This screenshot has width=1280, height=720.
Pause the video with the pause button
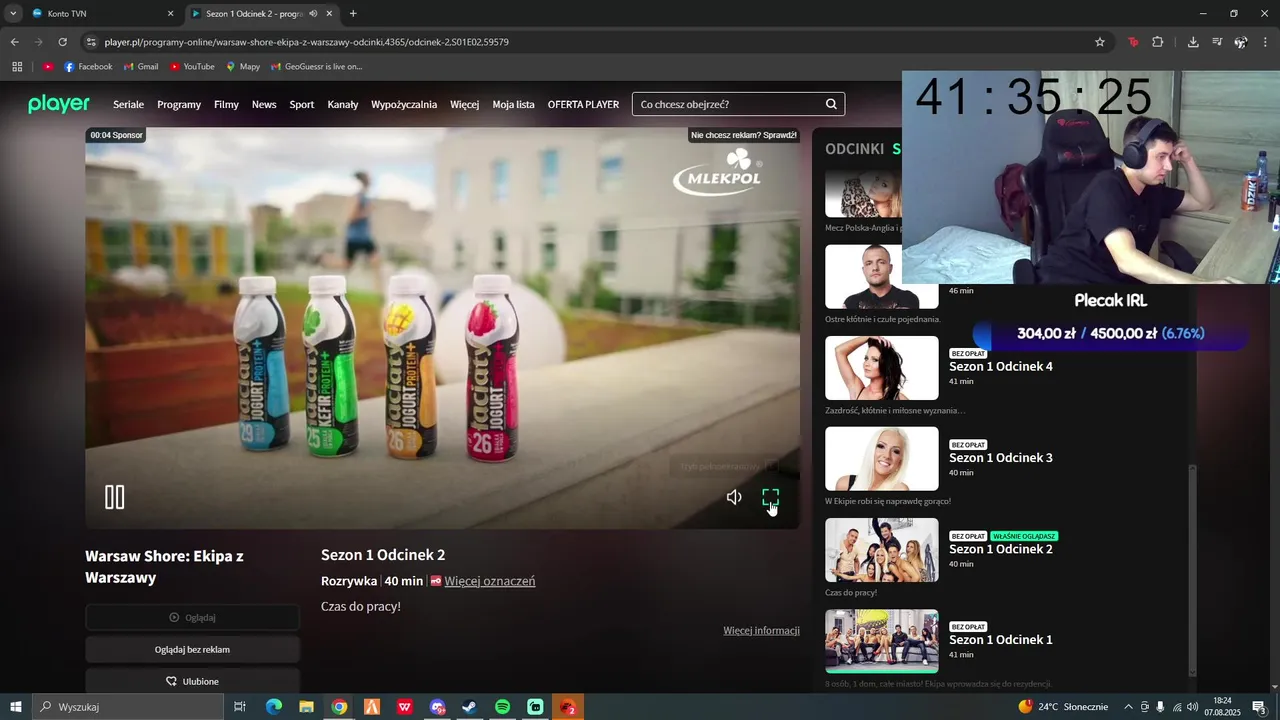click(x=115, y=497)
